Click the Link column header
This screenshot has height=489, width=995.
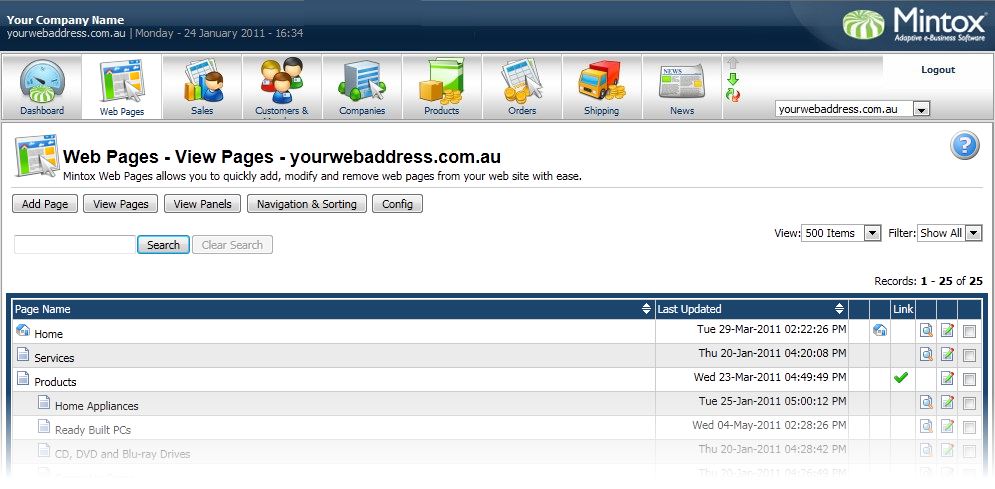click(903, 309)
